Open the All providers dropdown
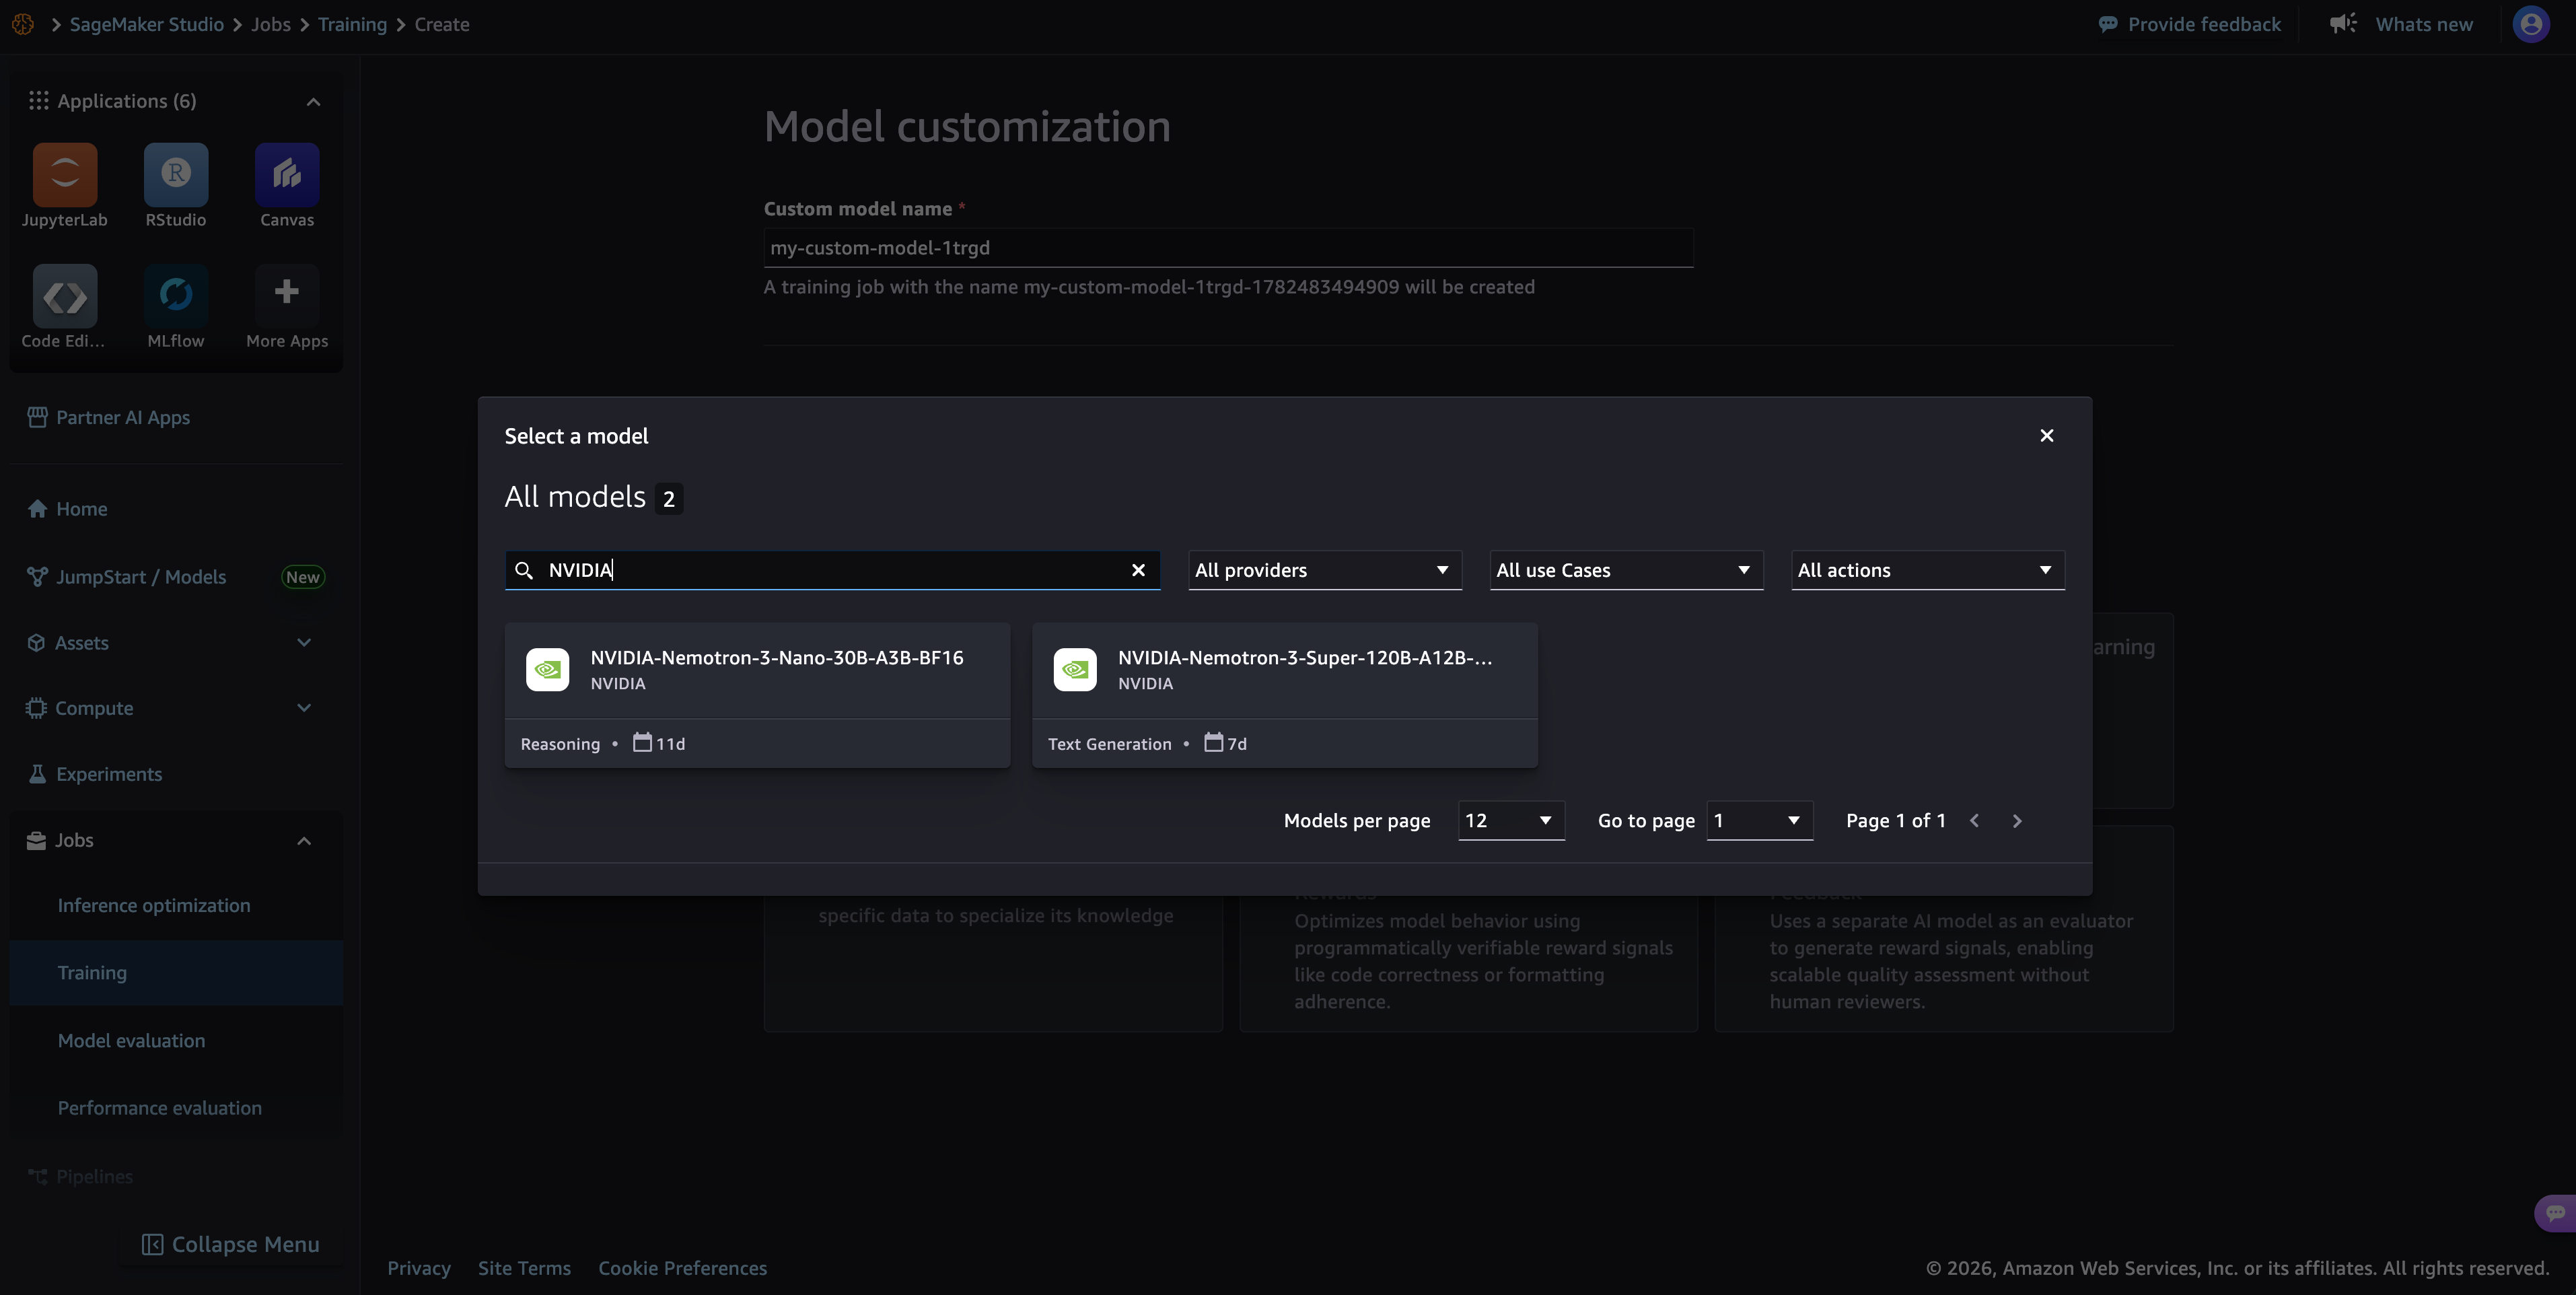 [x=1324, y=570]
